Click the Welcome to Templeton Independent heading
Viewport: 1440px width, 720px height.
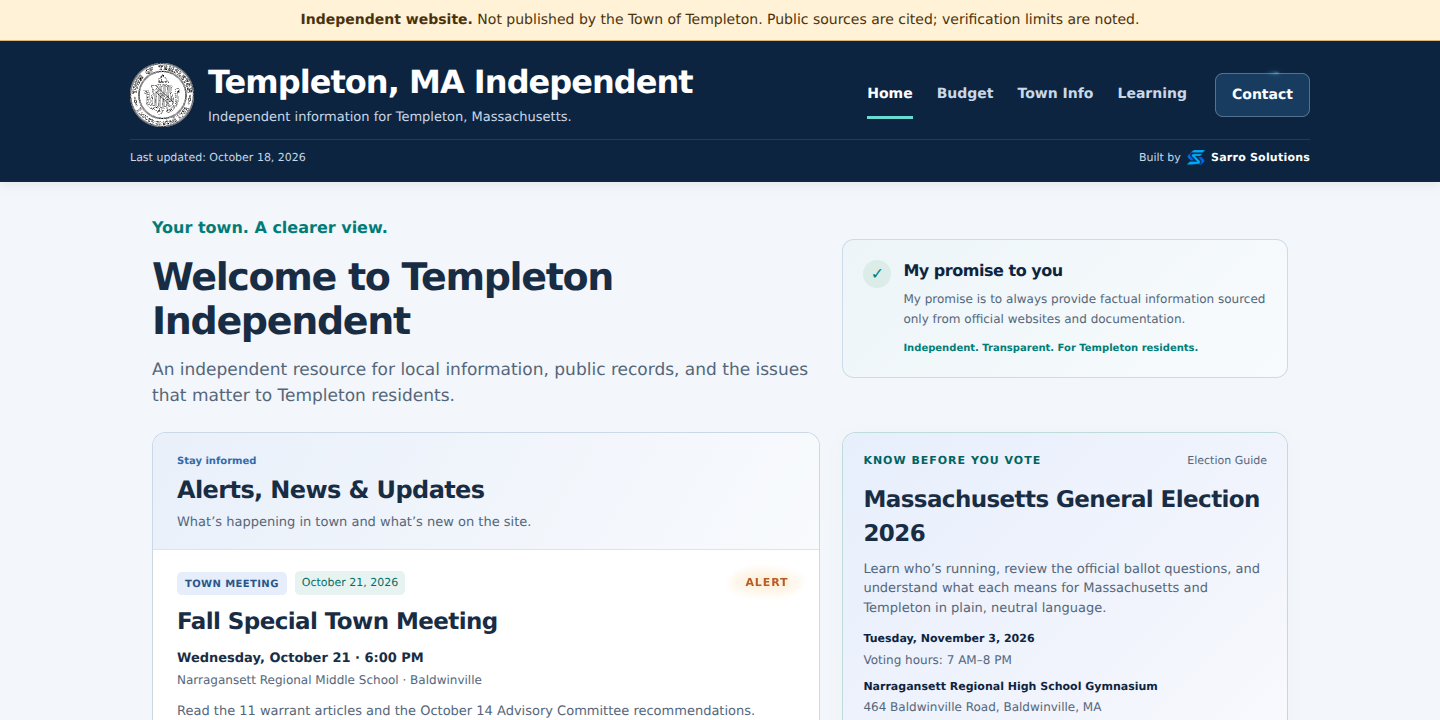pos(383,298)
